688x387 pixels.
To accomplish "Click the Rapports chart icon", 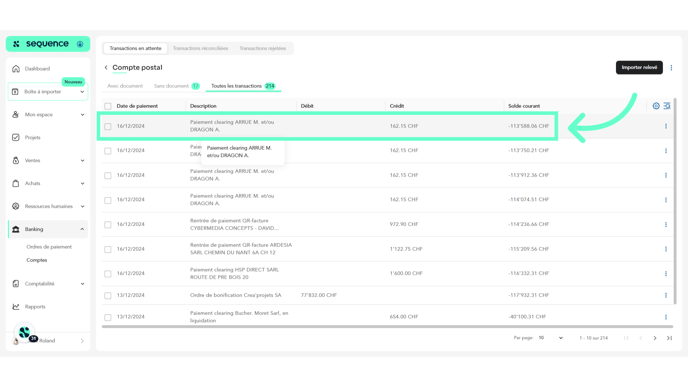I will [16, 307].
